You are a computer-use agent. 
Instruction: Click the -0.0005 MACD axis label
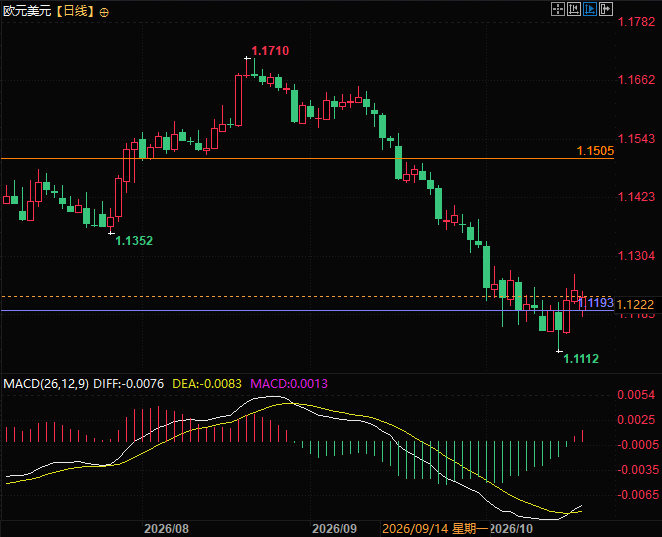[x=636, y=445]
